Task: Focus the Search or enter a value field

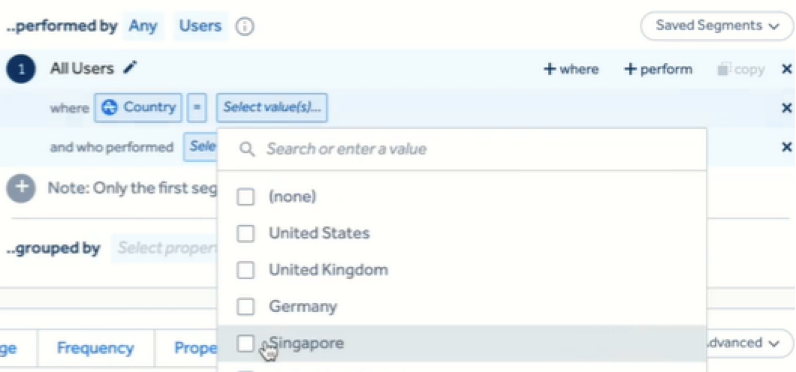Action: click(461, 149)
